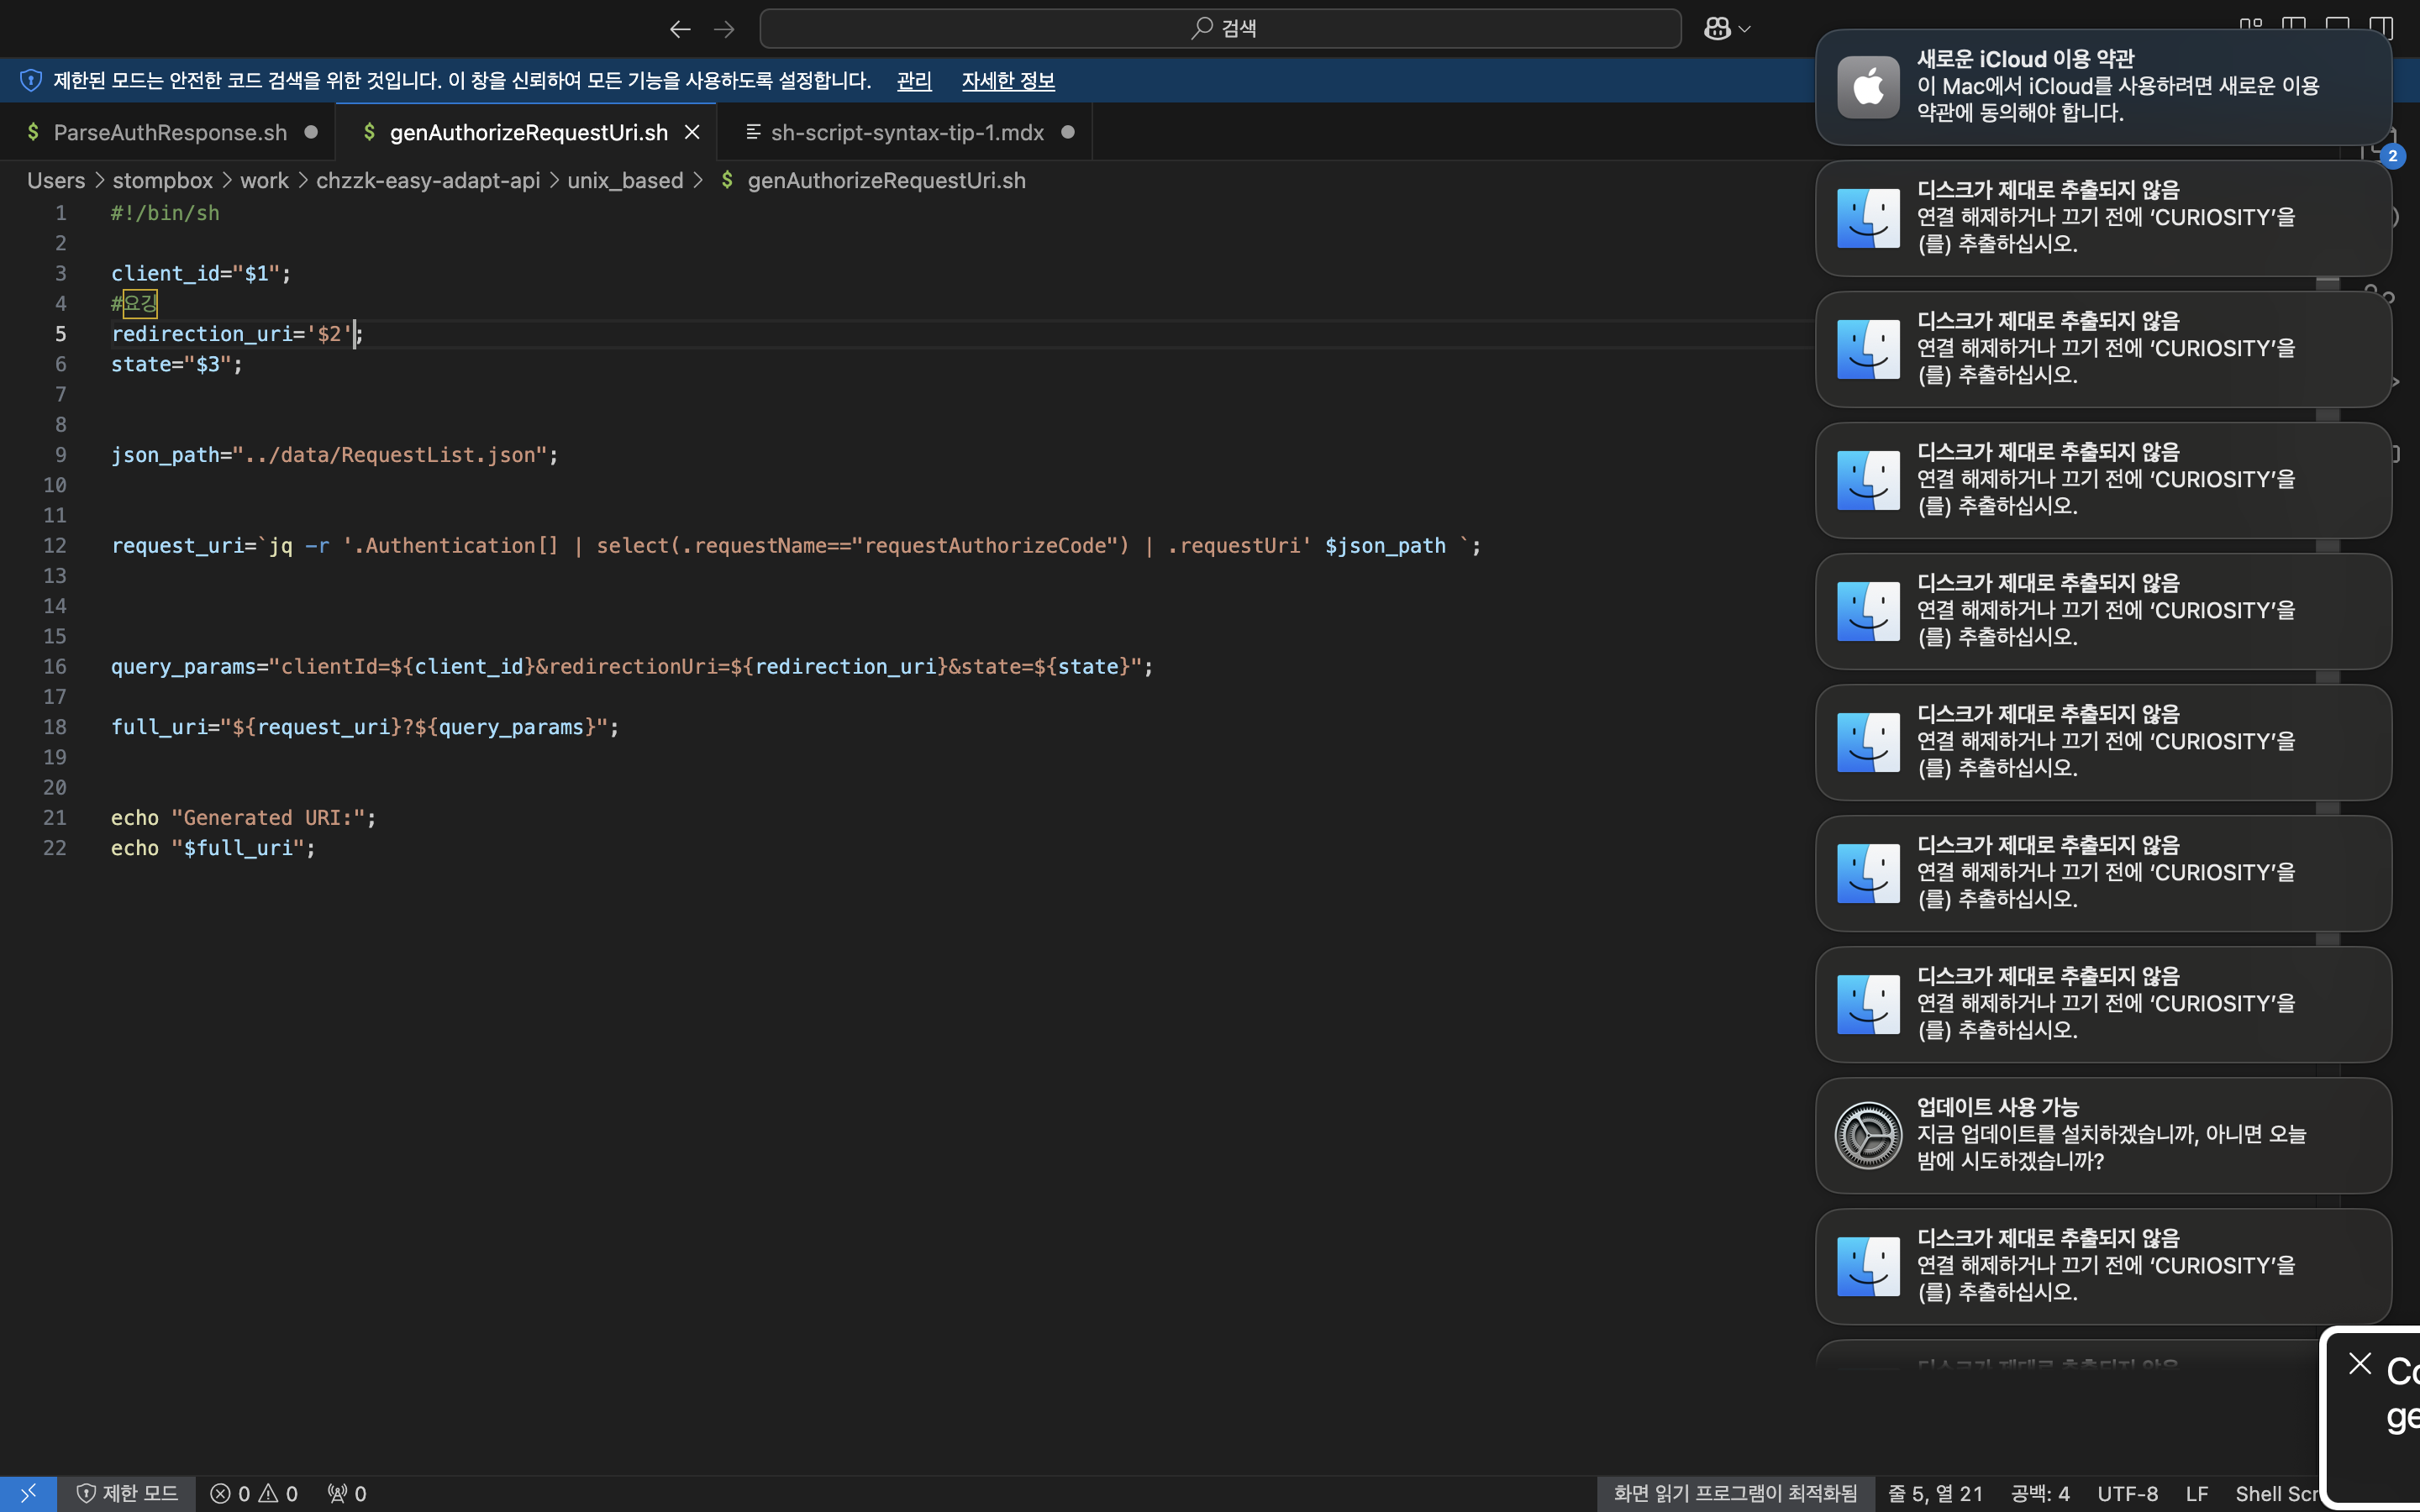Open Users breadcrumb
Viewport: 2420px width, 1512px height.
click(56, 180)
